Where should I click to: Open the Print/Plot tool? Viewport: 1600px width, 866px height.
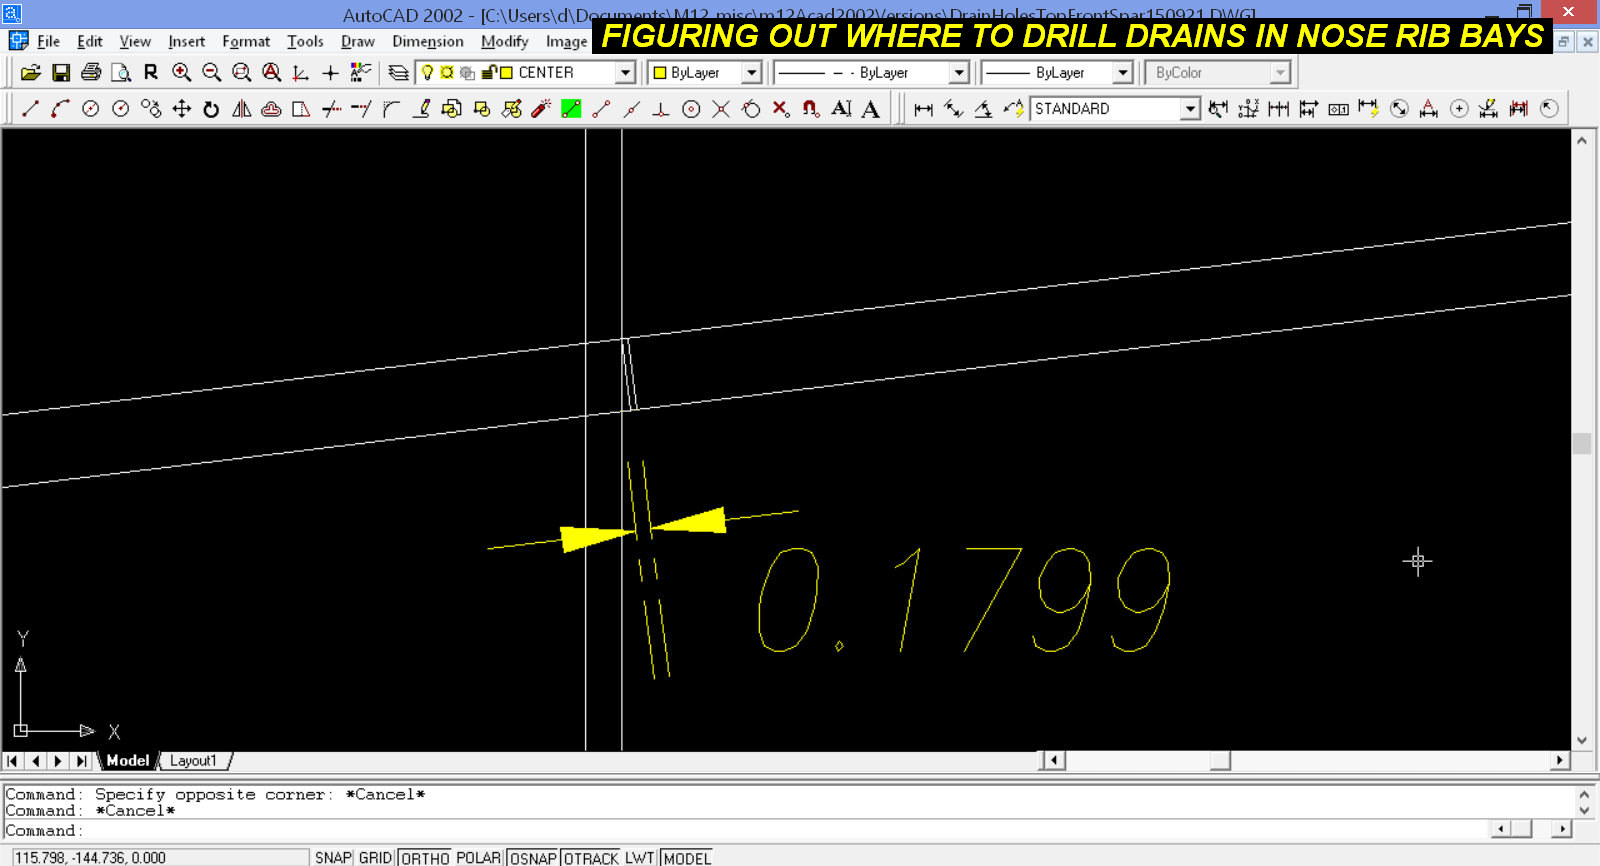[91, 73]
